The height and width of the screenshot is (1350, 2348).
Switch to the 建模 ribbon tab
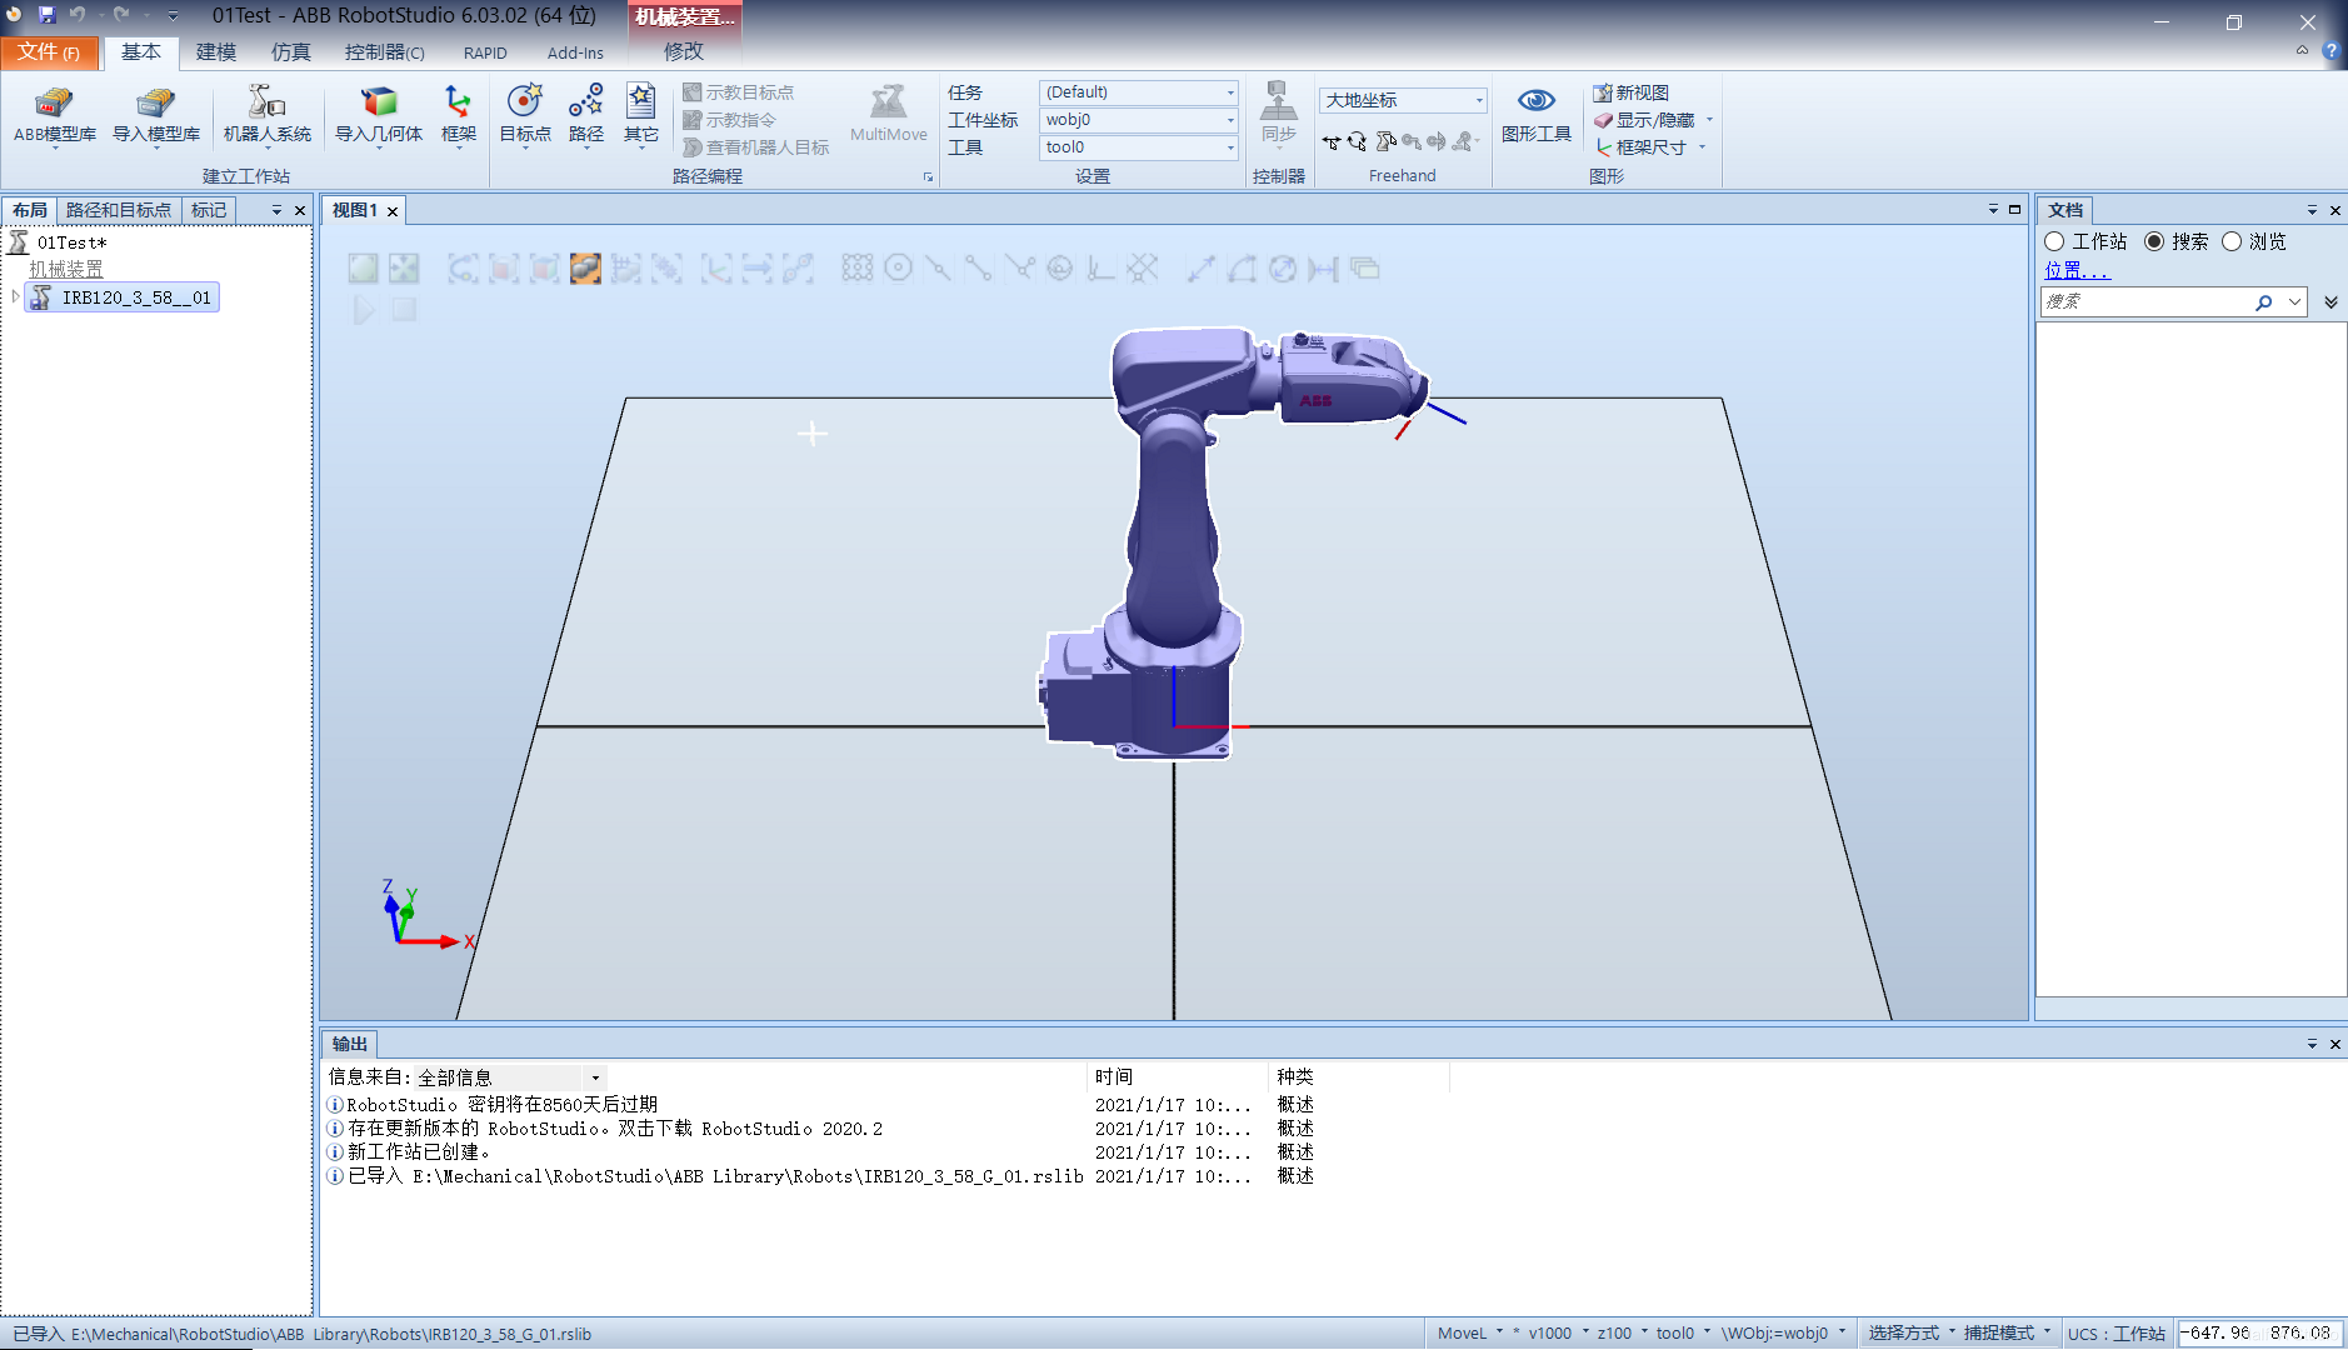pyautogui.click(x=215, y=52)
